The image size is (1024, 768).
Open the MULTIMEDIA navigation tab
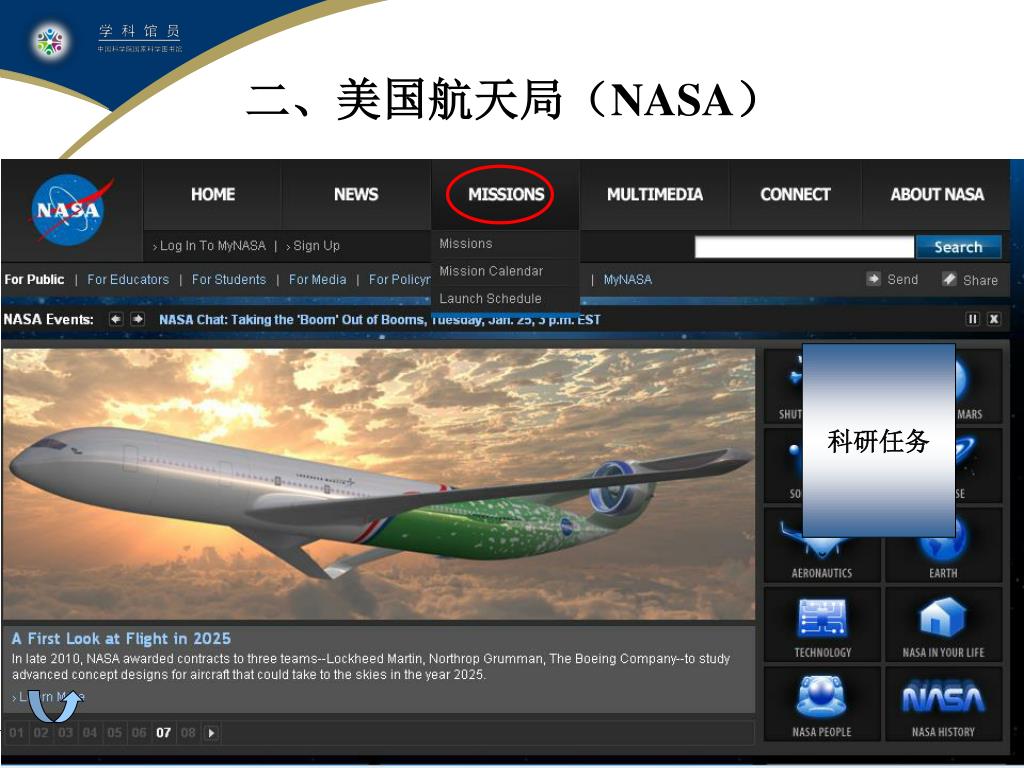[654, 195]
